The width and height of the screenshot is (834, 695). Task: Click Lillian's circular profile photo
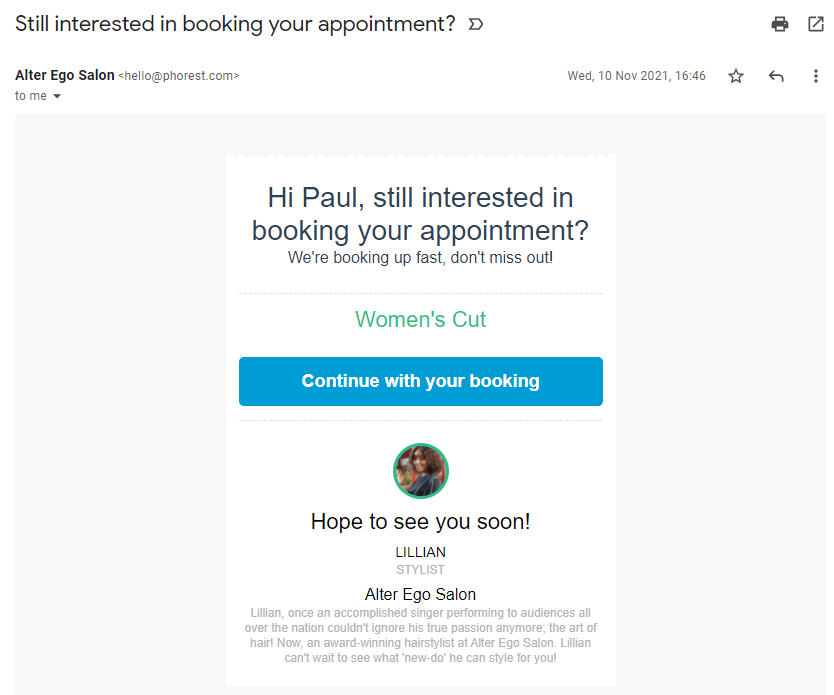(421, 471)
